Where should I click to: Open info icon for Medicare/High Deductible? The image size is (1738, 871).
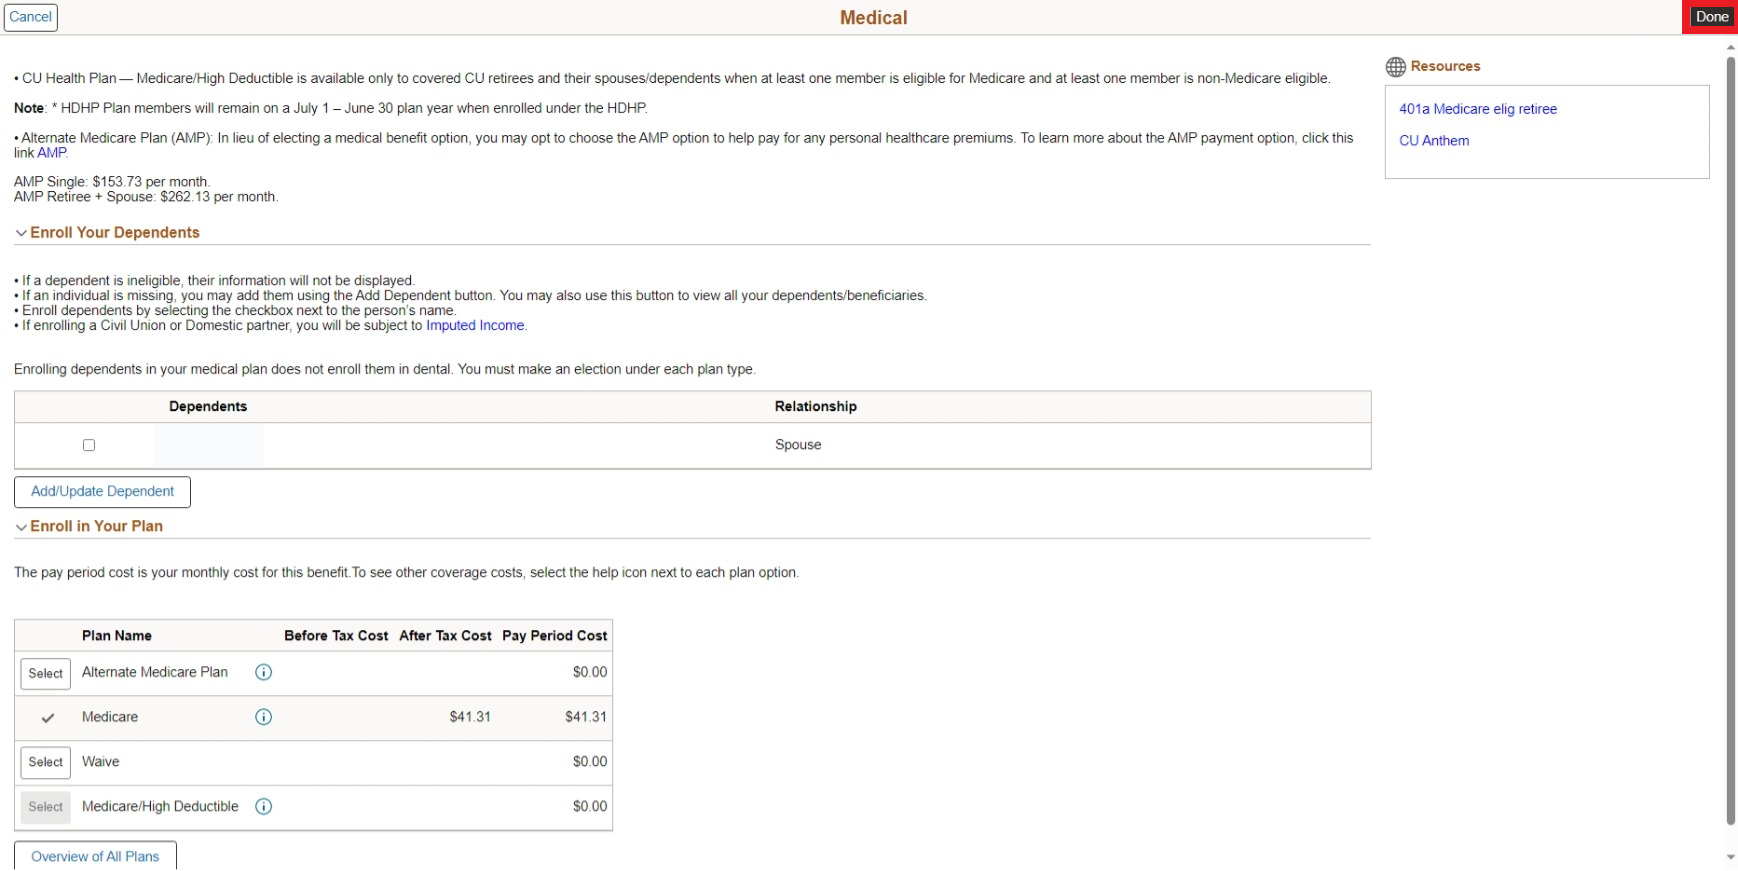pos(263,807)
